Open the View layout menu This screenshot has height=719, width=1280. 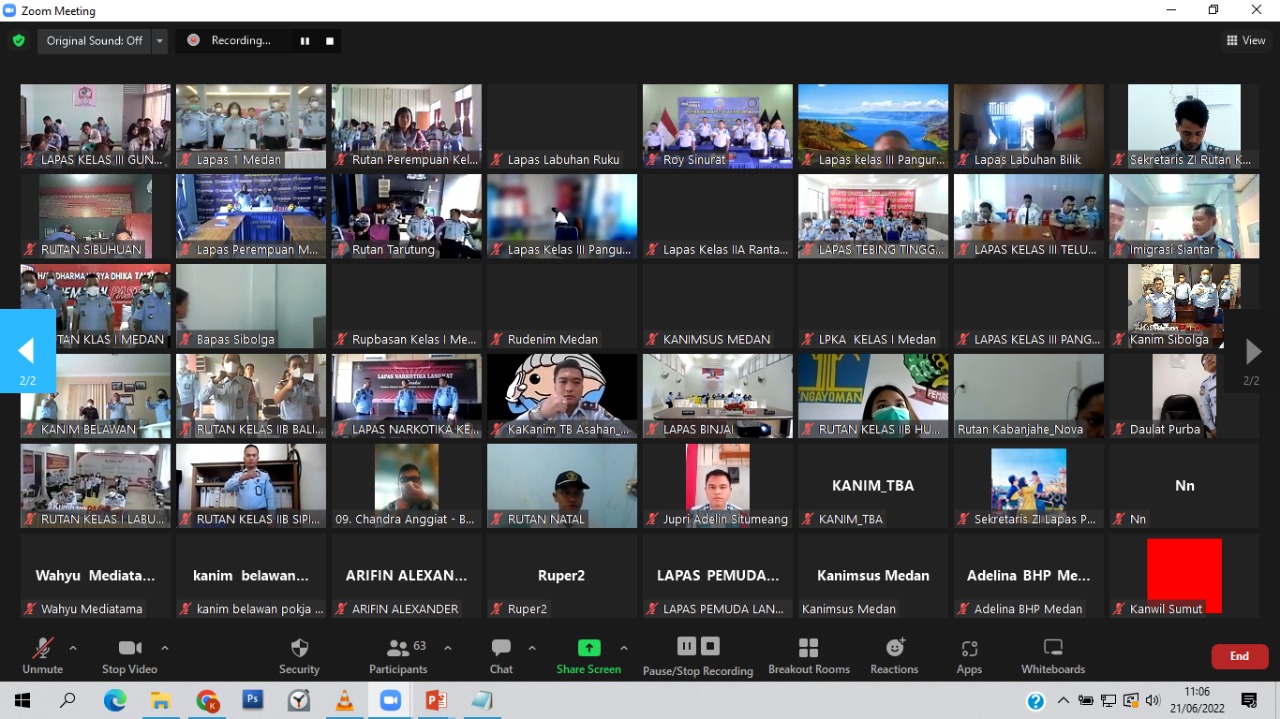pos(1246,41)
